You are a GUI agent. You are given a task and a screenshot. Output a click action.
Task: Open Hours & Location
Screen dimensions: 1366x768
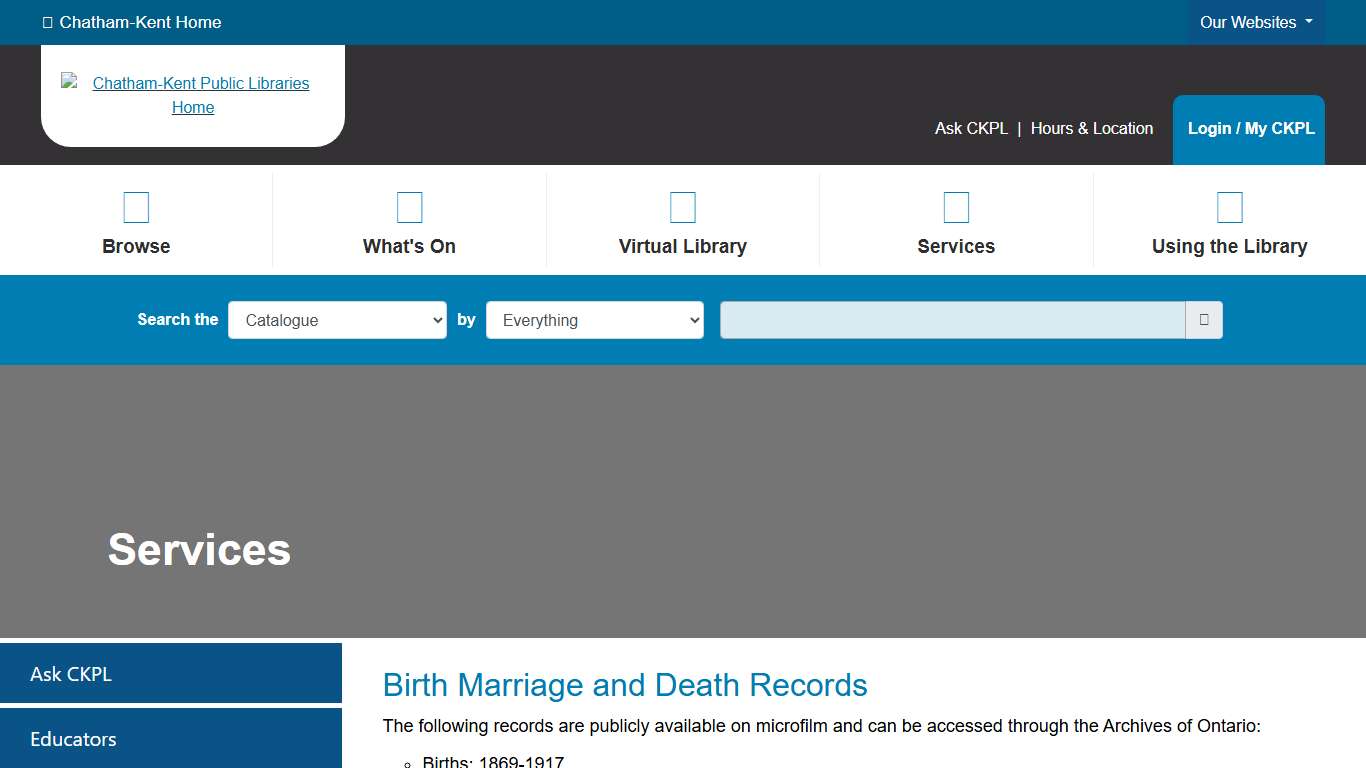1092,128
